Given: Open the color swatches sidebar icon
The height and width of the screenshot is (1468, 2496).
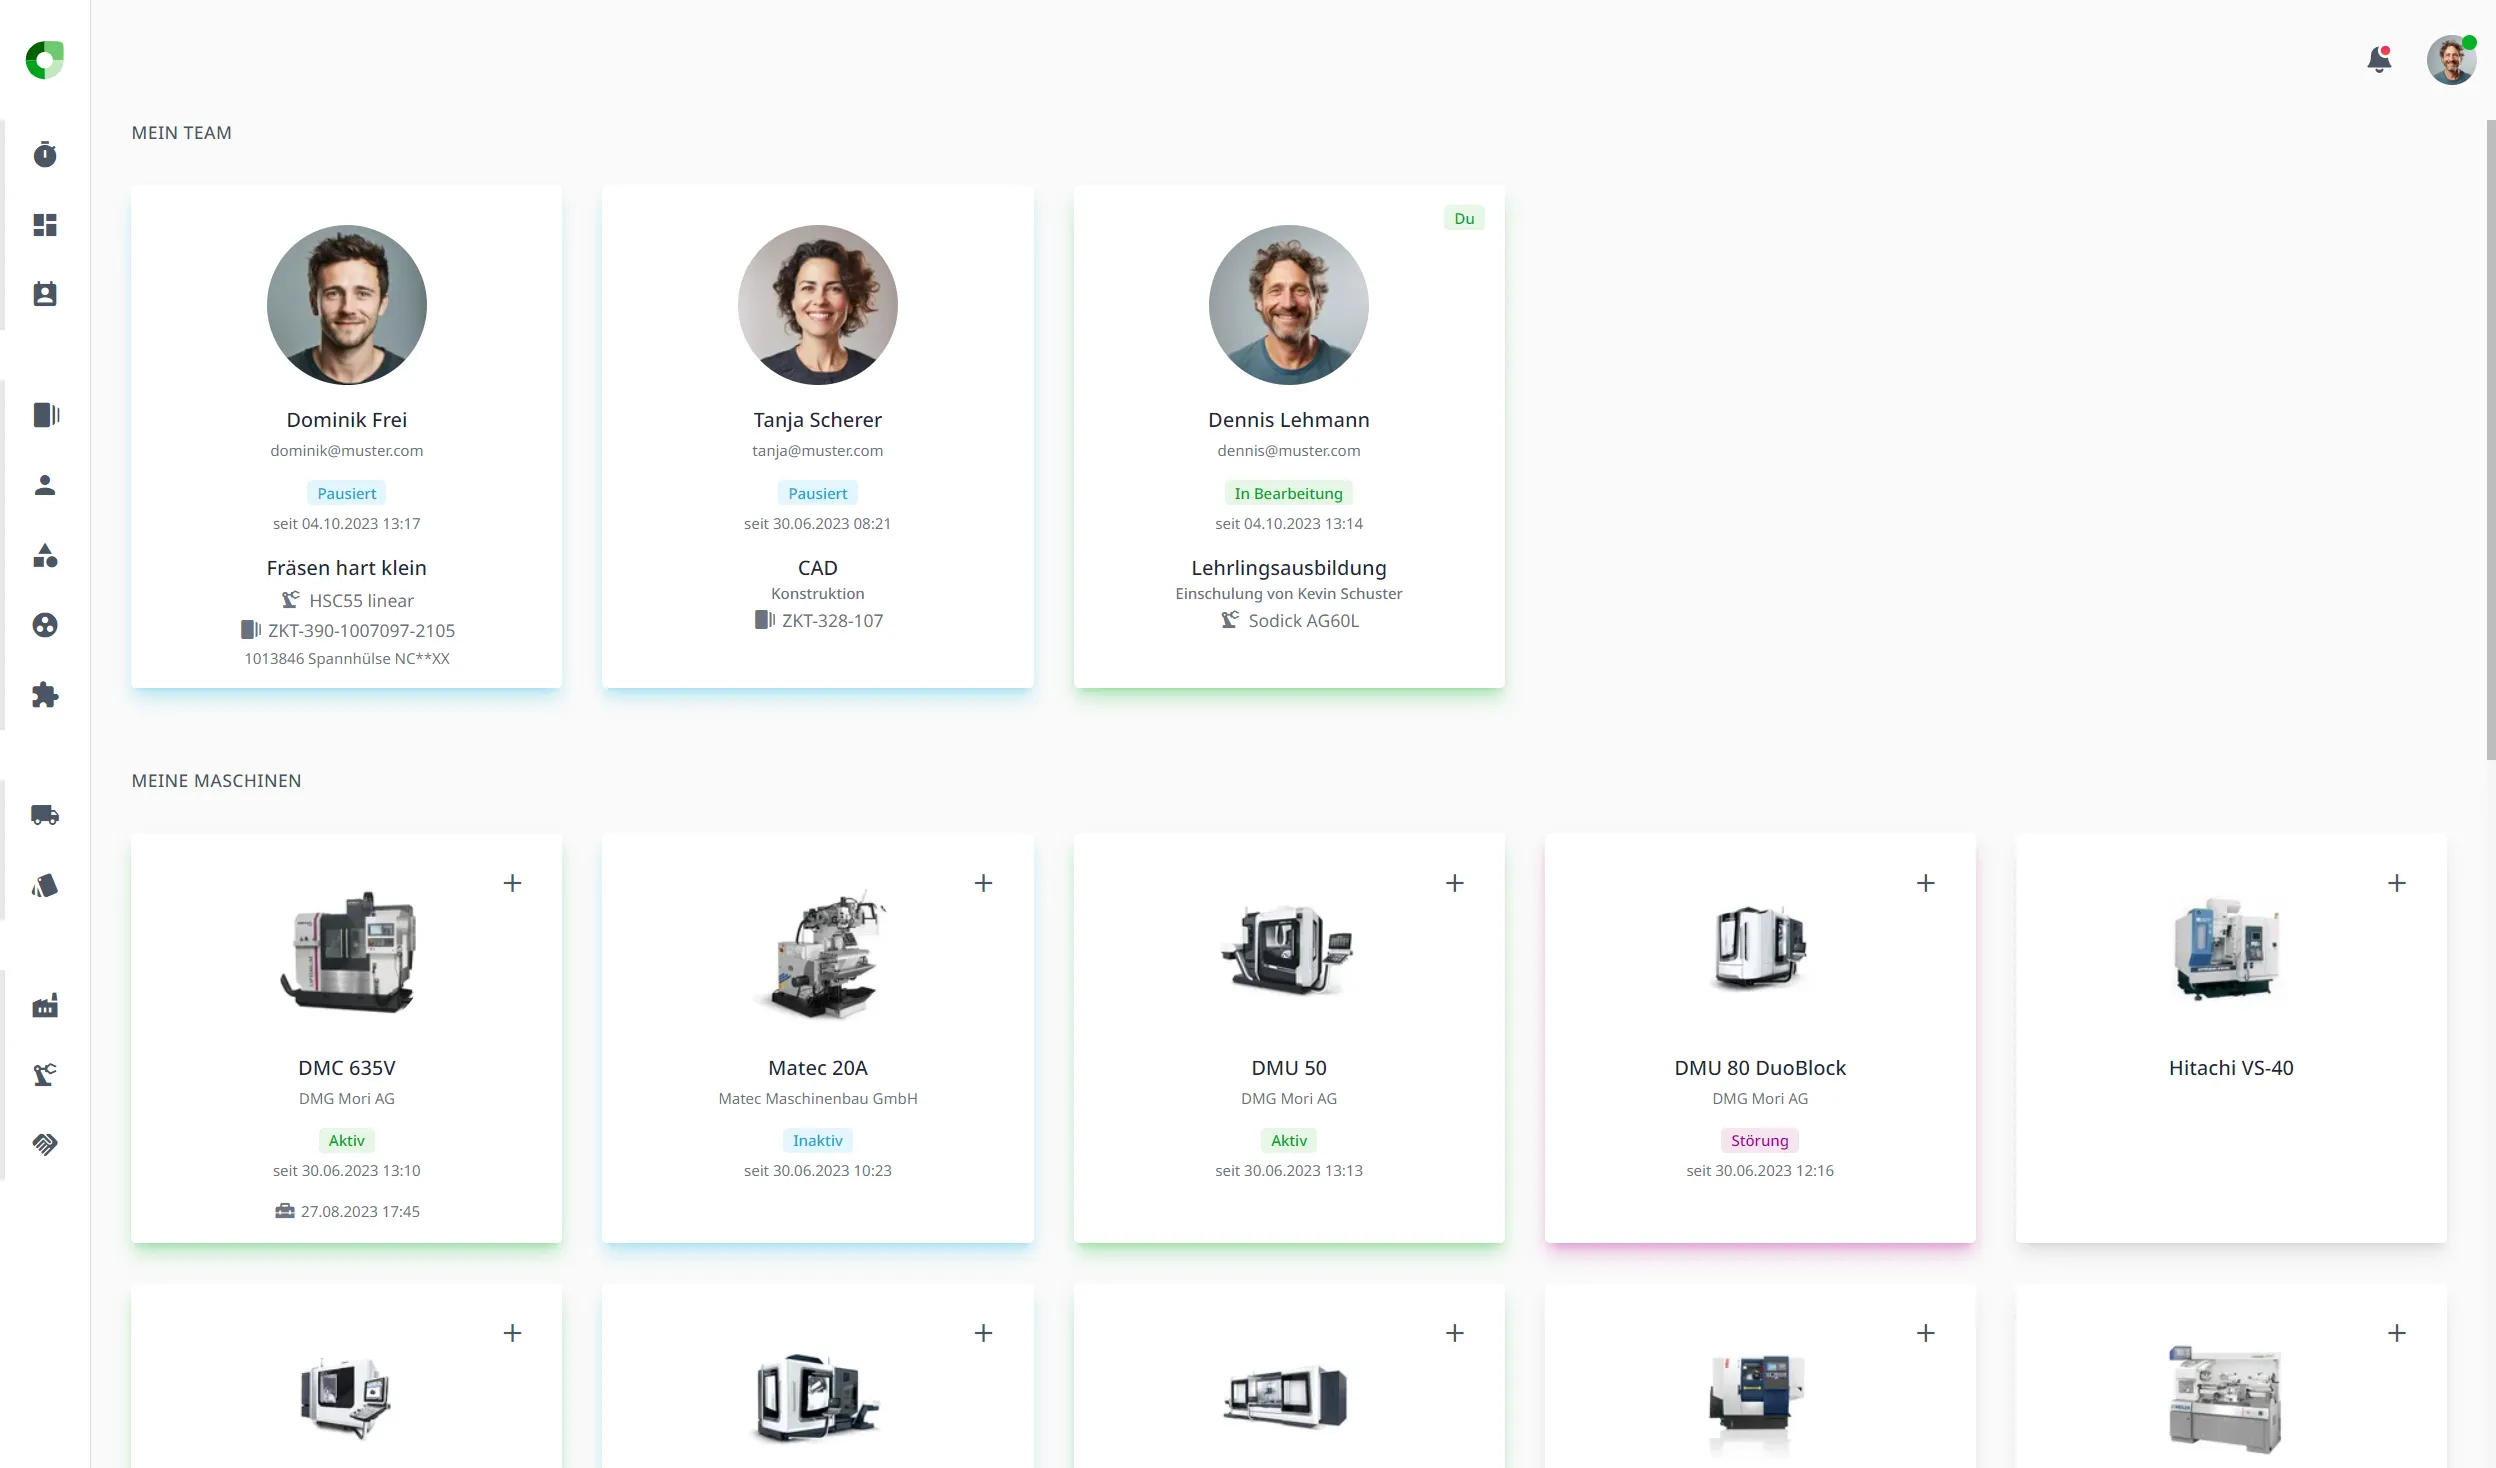Looking at the screenshot, I should [45, 886].
